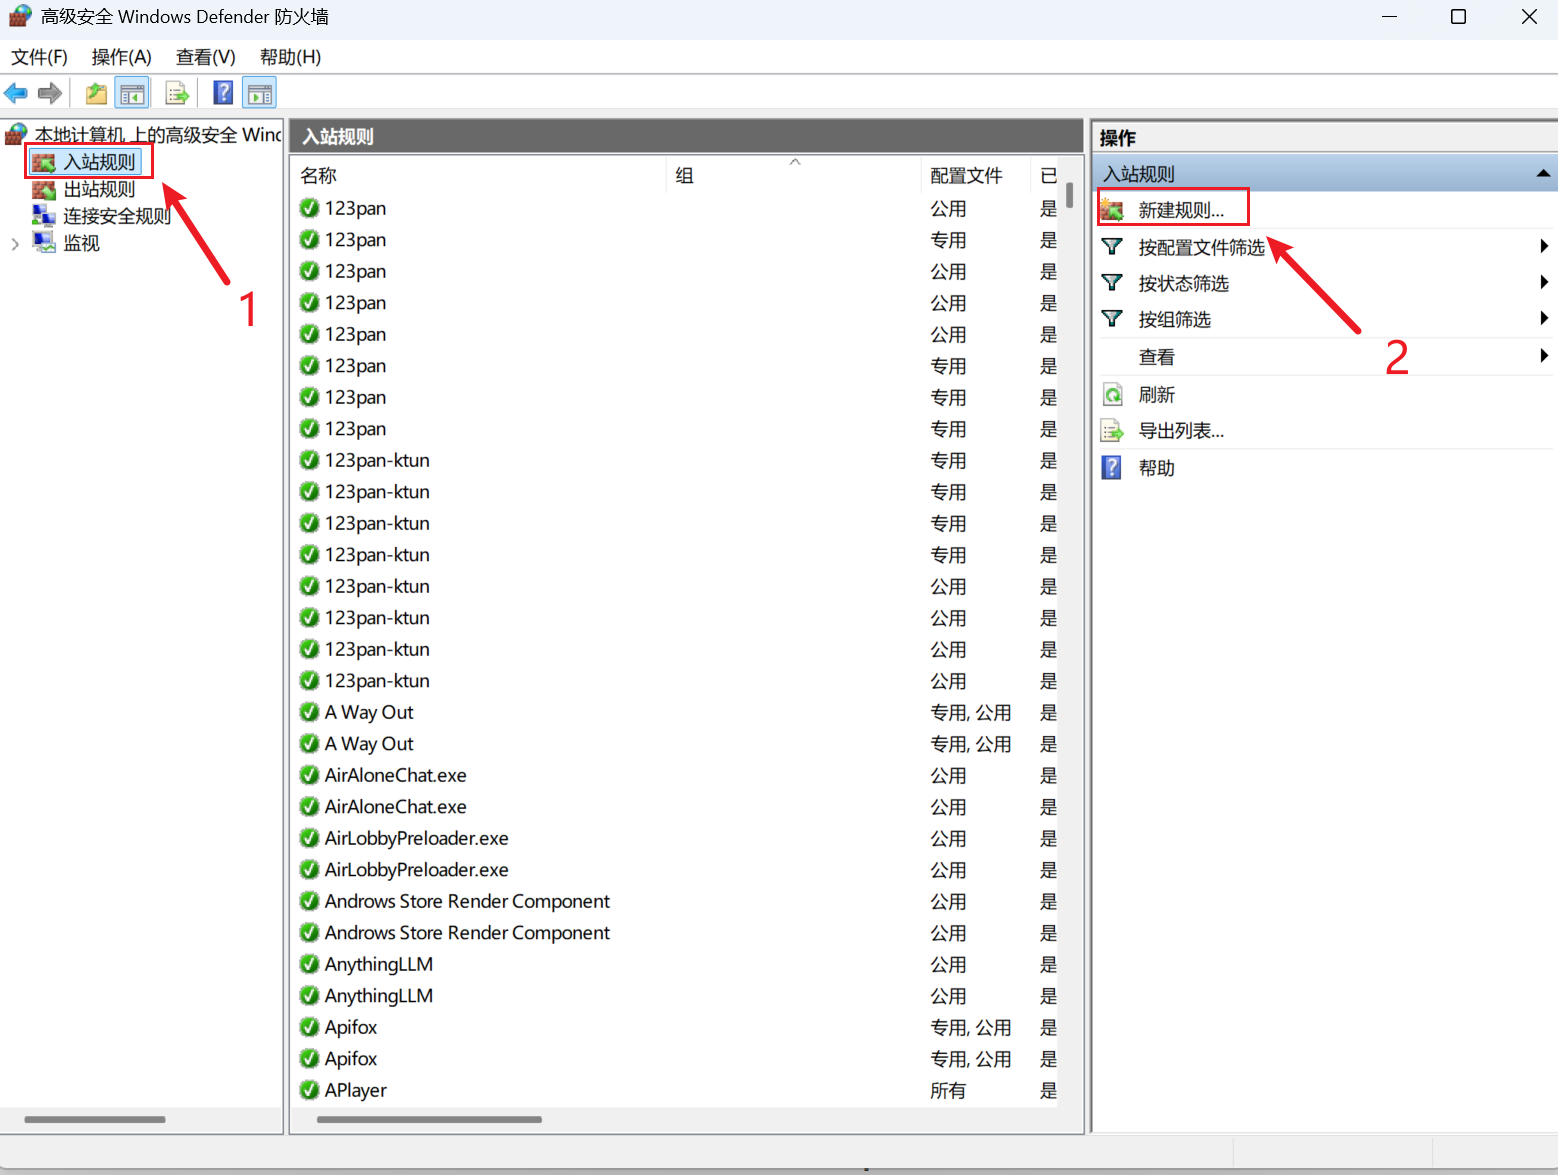Viewport: 1558px width, 1175px height.
Task: Open 按状态筛选 filter submenu
Action: click(x=1183, y=284)
